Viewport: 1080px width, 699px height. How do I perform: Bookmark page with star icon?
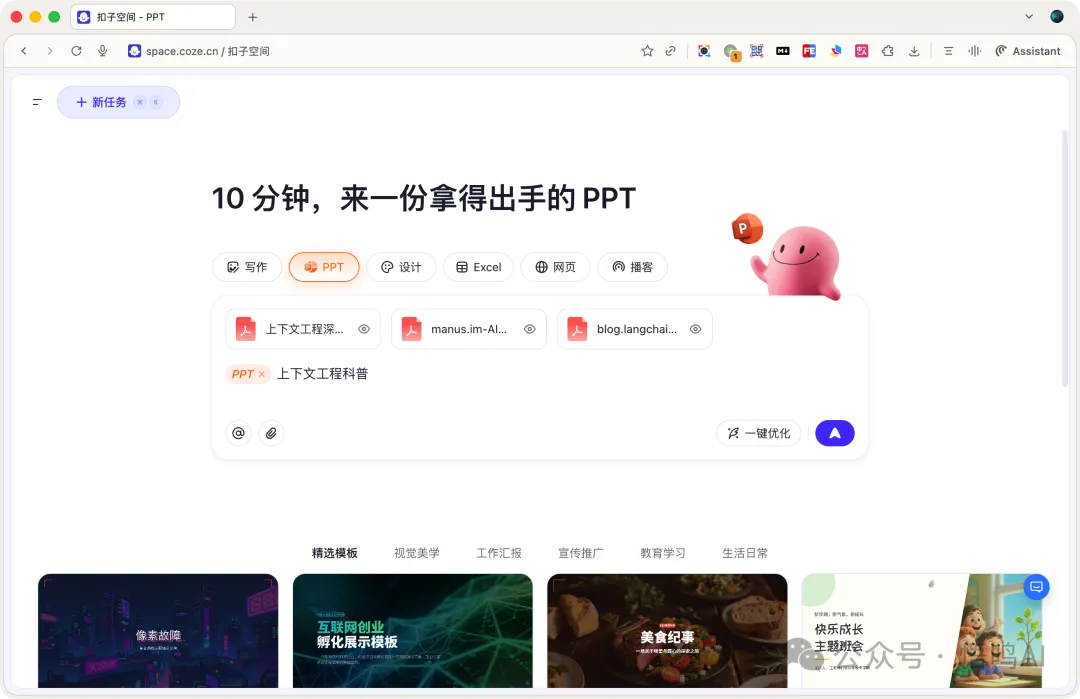[x=647, y=51]
